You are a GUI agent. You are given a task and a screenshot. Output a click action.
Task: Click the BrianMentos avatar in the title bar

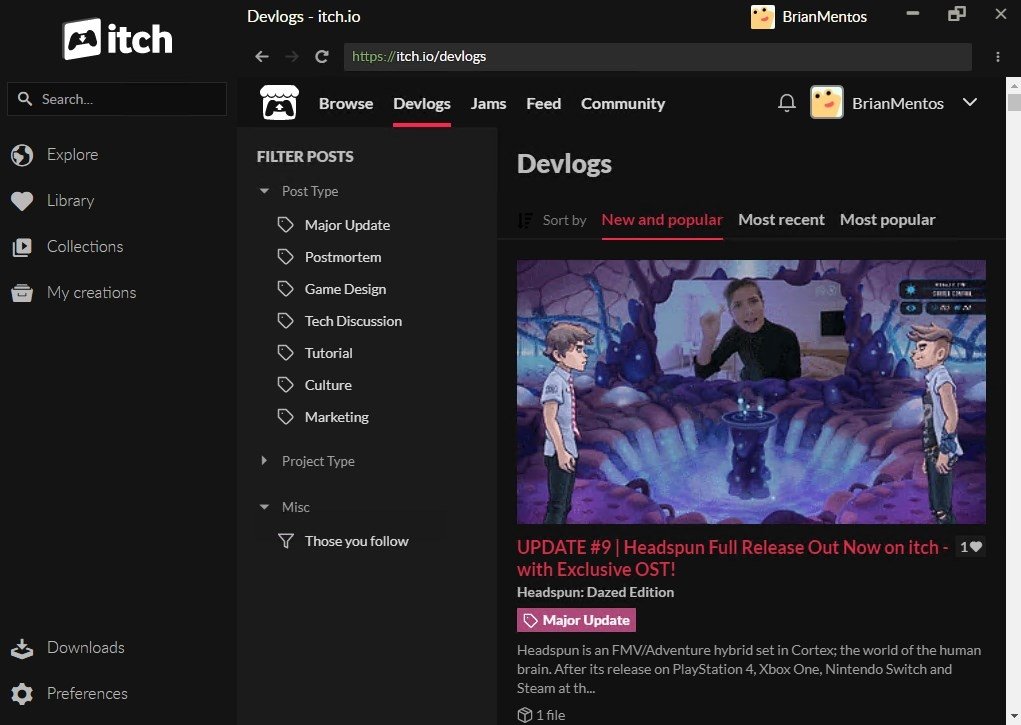[x=762, y=17]
